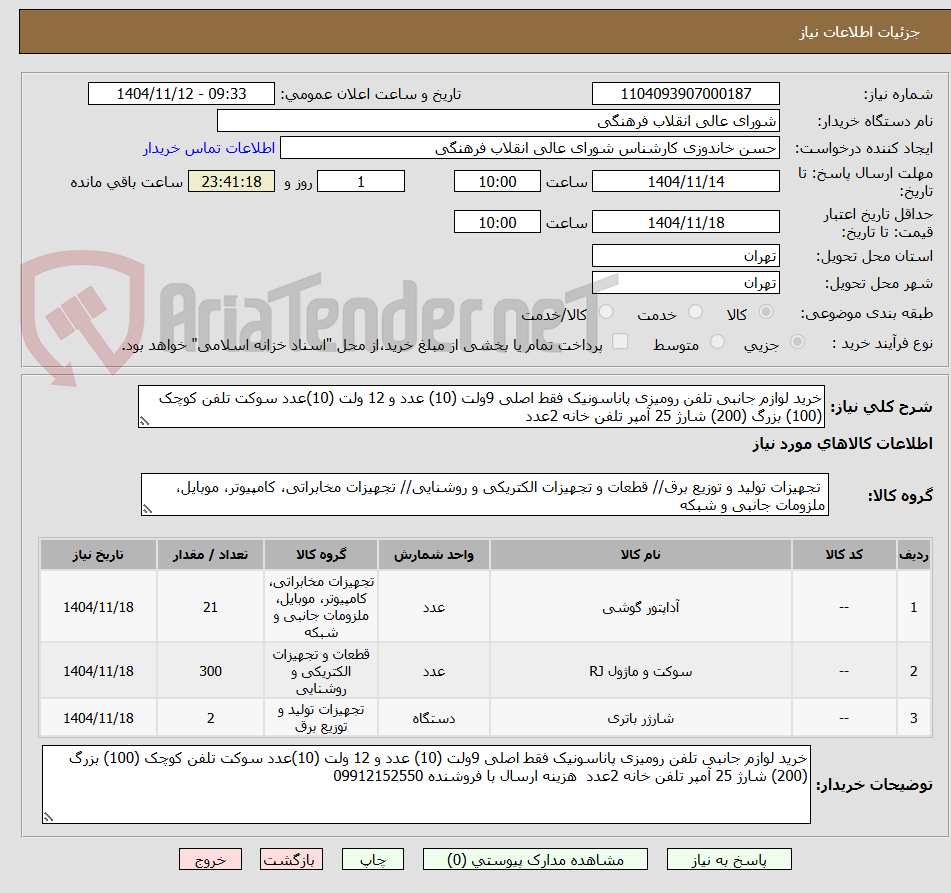The height and width of the screenshot is (893, 951).
Task: Click the نام کالا column header
Action: (640, 554)
